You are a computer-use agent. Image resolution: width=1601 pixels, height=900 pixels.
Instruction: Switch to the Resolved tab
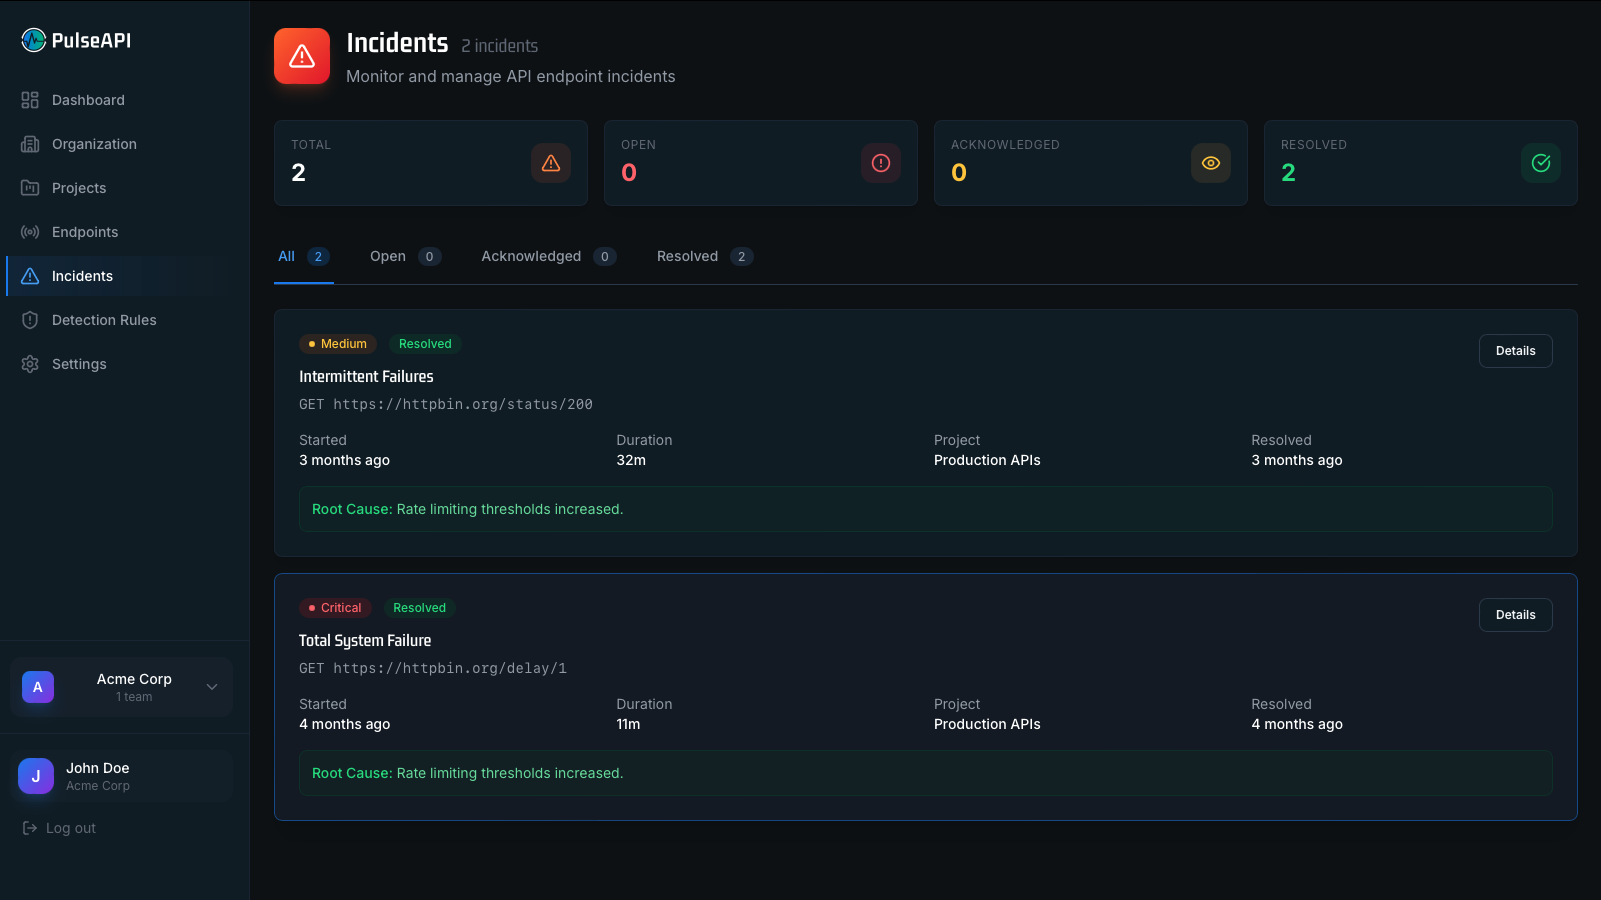pos(687,256)
